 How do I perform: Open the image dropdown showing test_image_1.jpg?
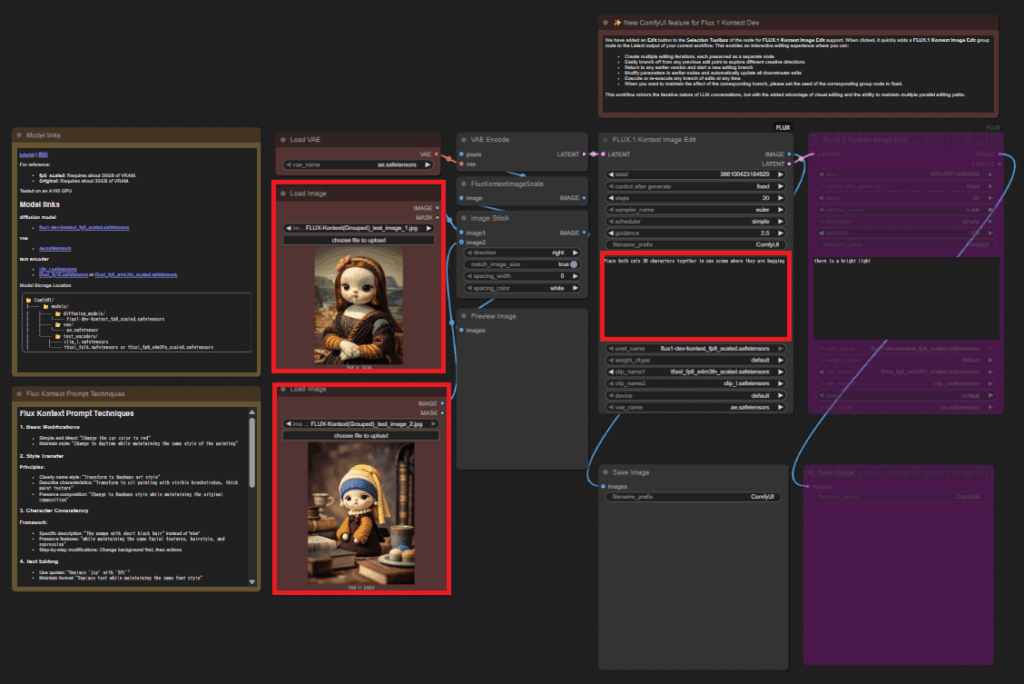359,229
